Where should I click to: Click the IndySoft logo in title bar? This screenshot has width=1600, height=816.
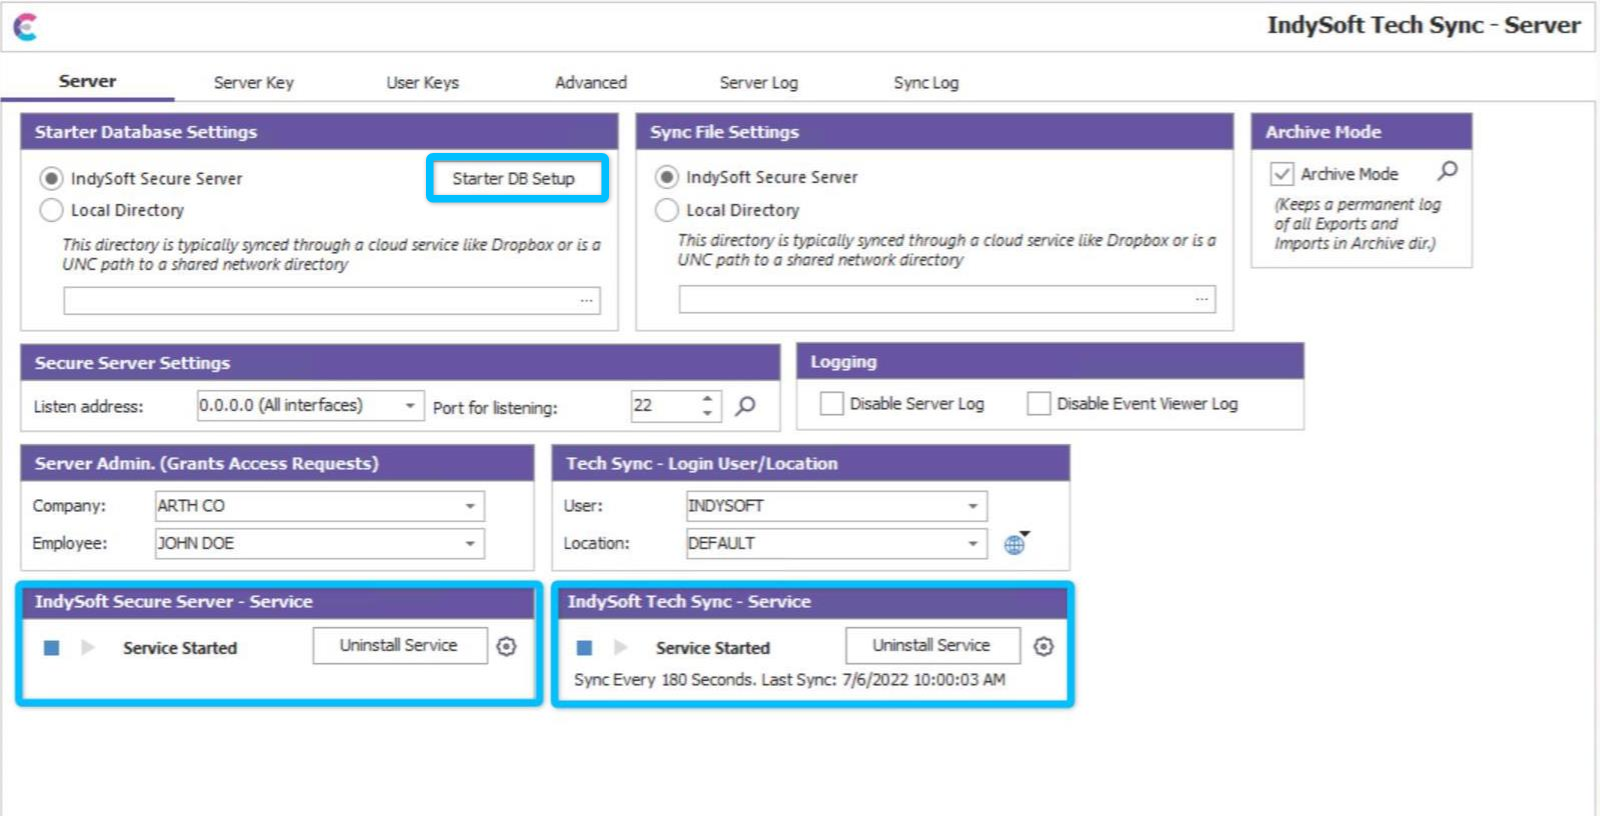(26, 27)
